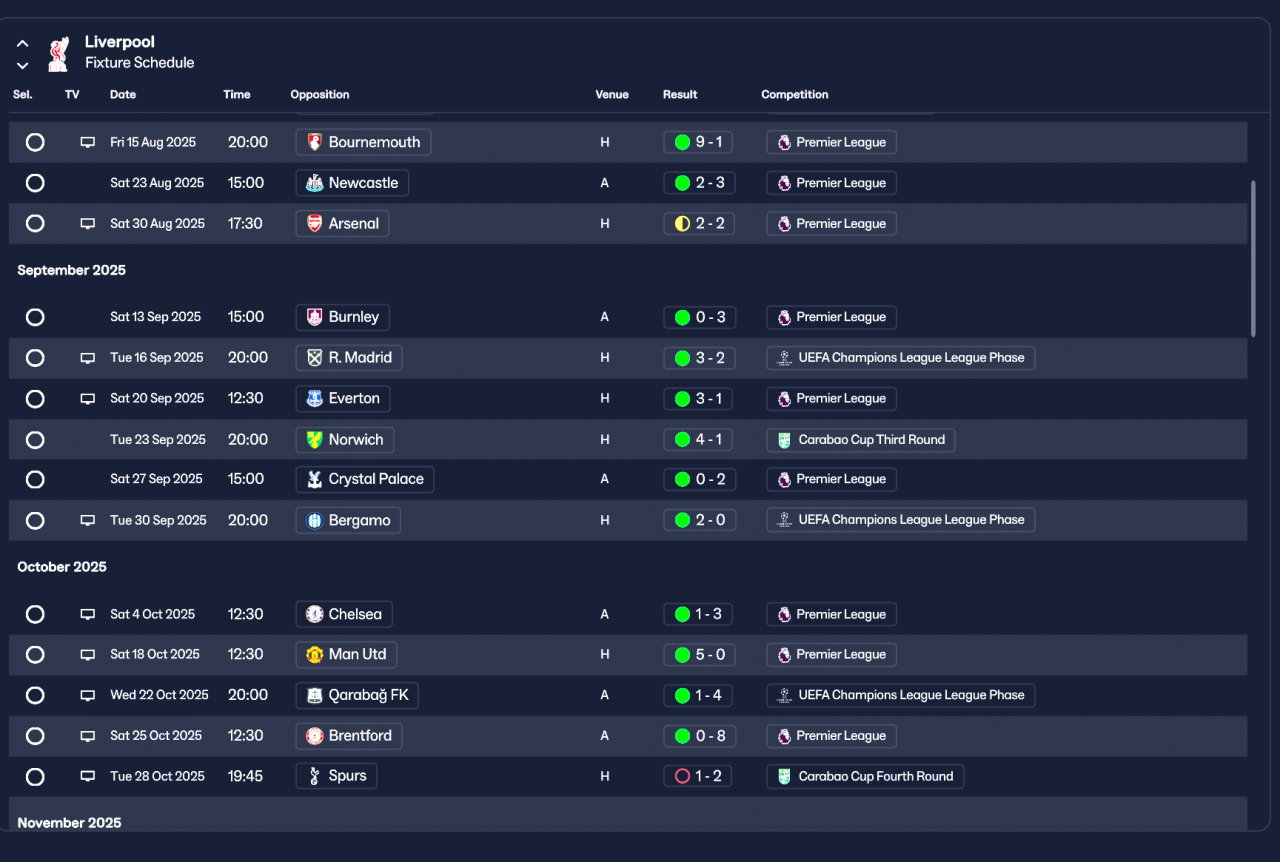Open the Carabao Cup Fourth Round competition button
The width and height of the screenshot is (1280, 862).
[865, 776]
